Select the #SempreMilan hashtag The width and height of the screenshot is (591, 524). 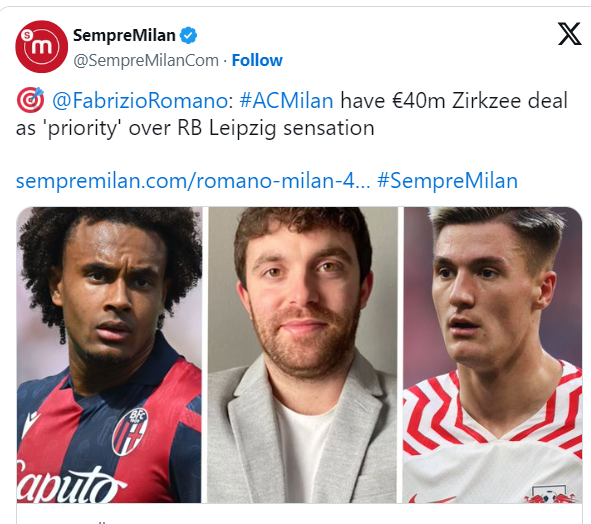coord(447,181)
